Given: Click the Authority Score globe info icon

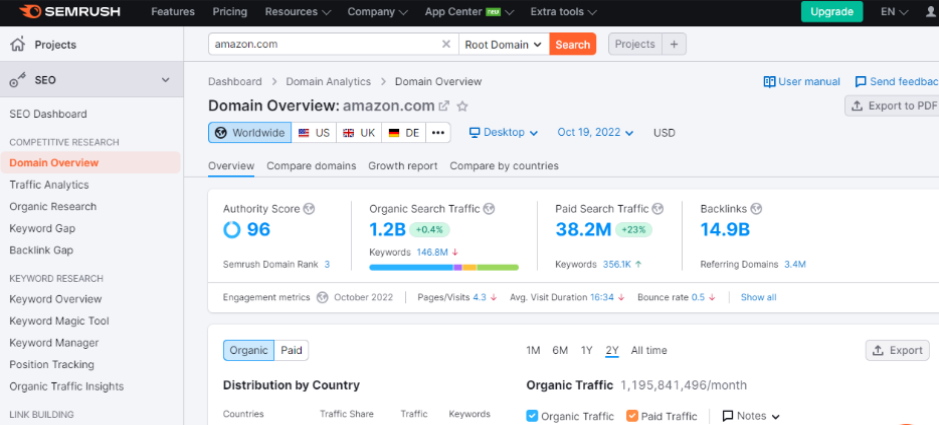Looking at the screenshot, I should pos(309,209).
